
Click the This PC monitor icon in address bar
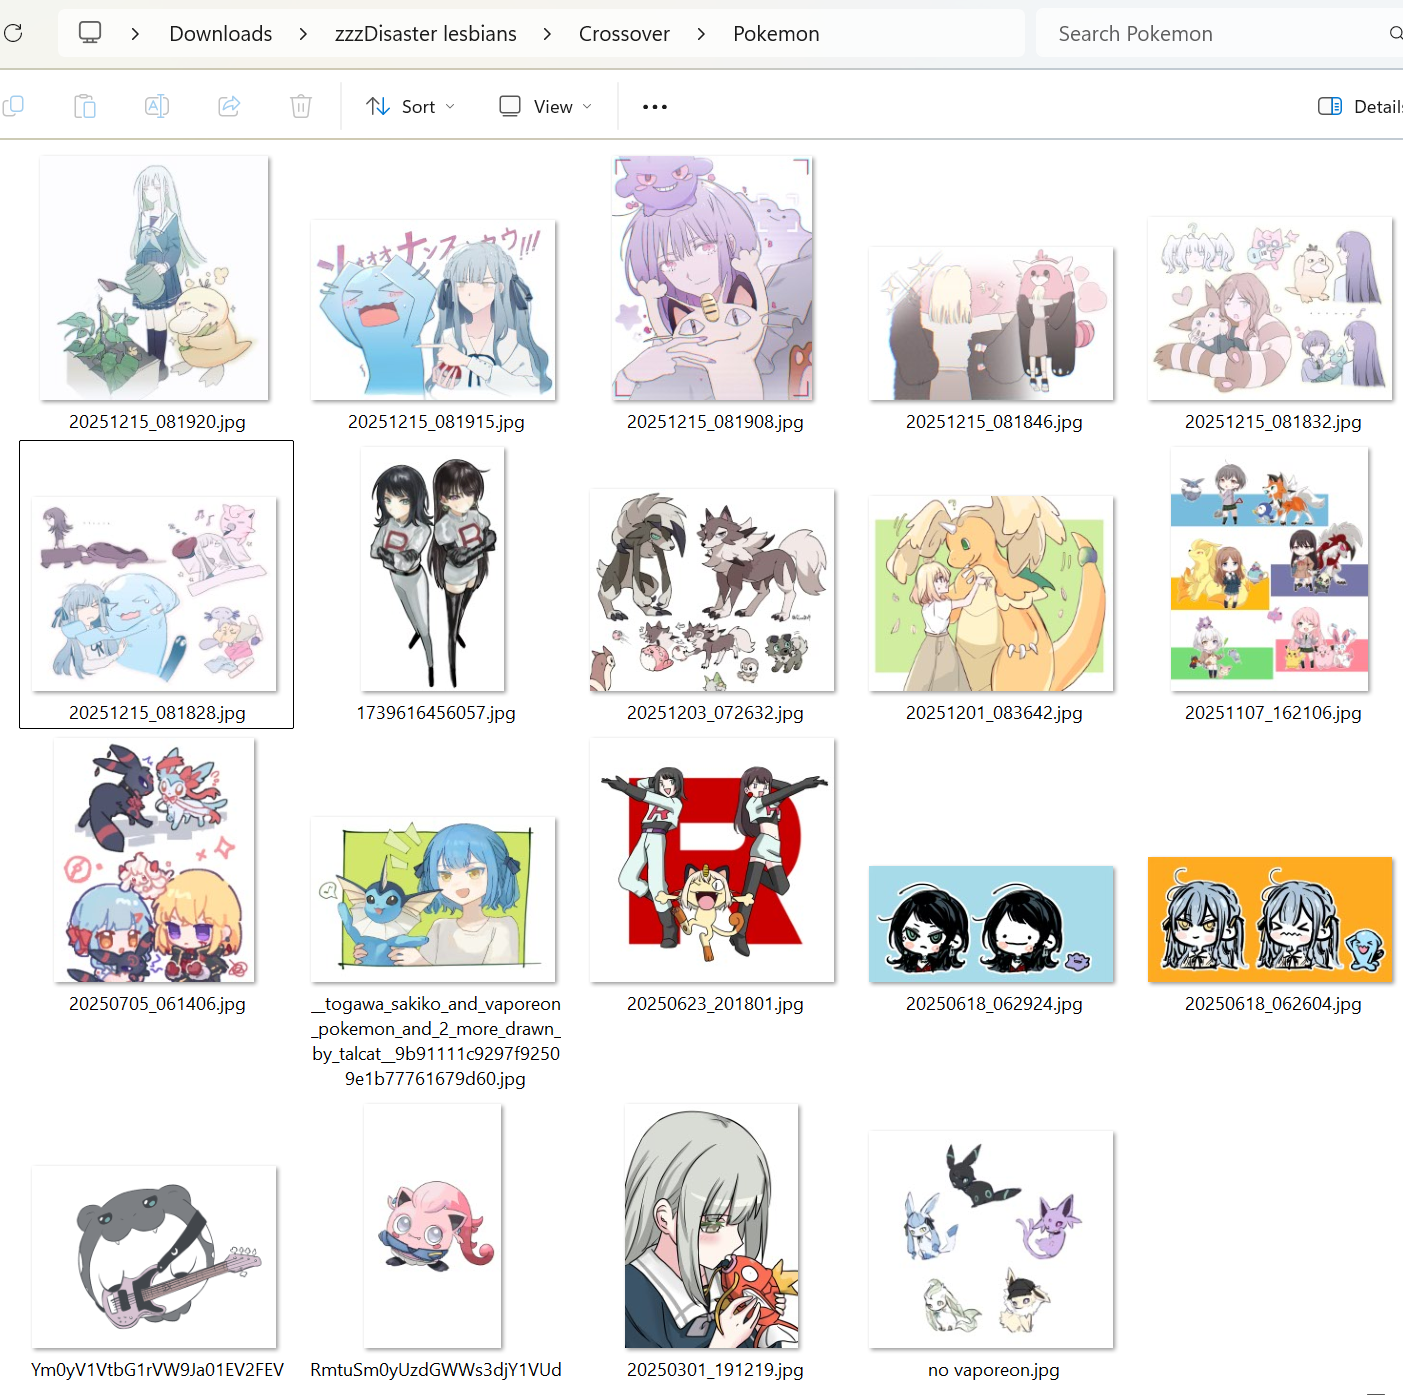(x=90, y=33)
